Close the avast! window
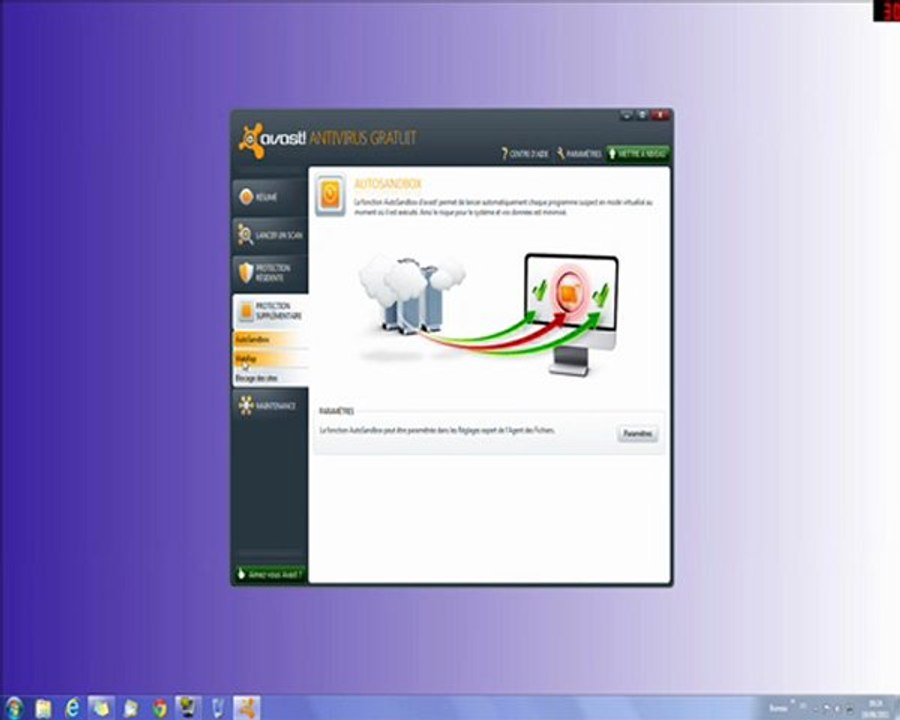 pos(660,115)
